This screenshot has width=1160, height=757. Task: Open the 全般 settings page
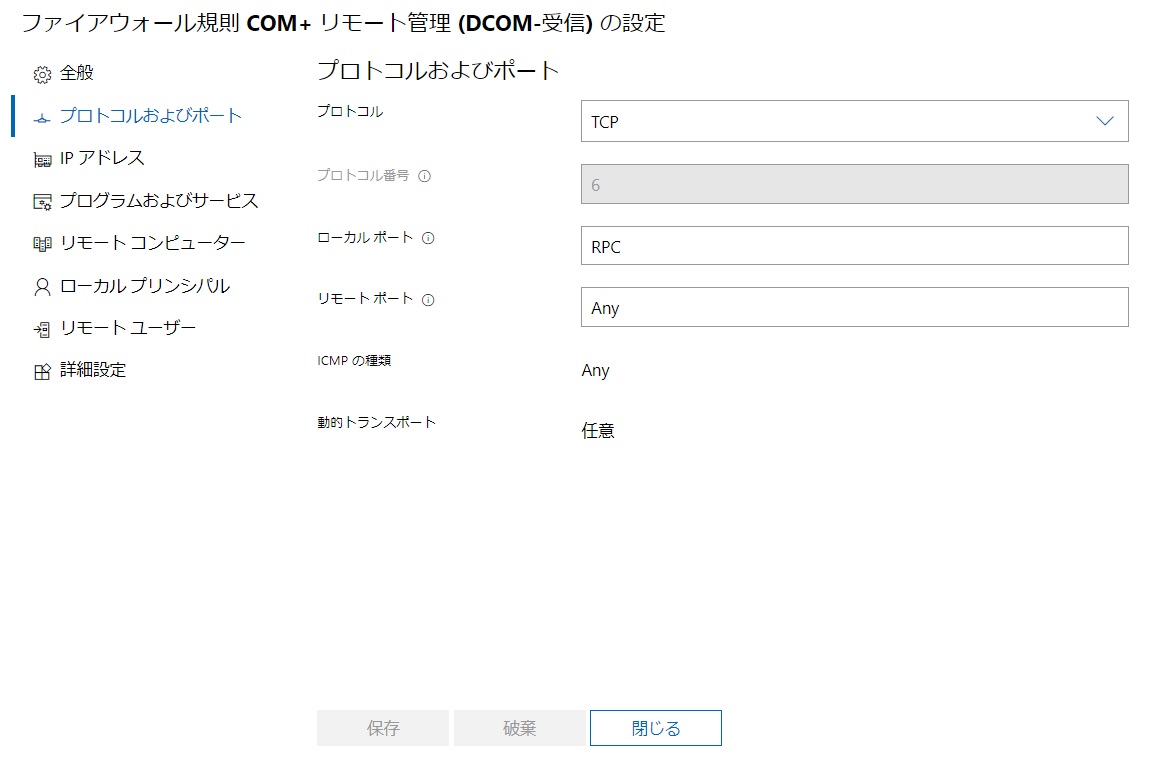[77, 73]
